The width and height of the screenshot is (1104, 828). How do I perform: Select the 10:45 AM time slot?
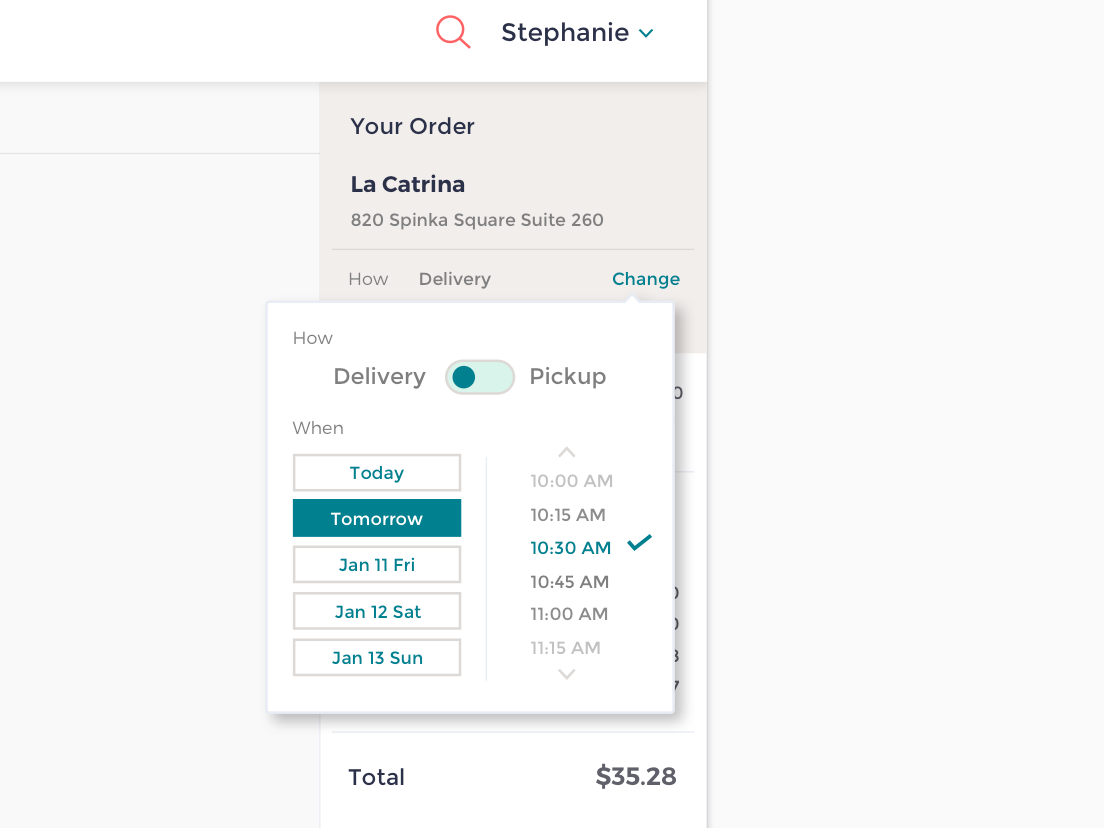[570, 581]
